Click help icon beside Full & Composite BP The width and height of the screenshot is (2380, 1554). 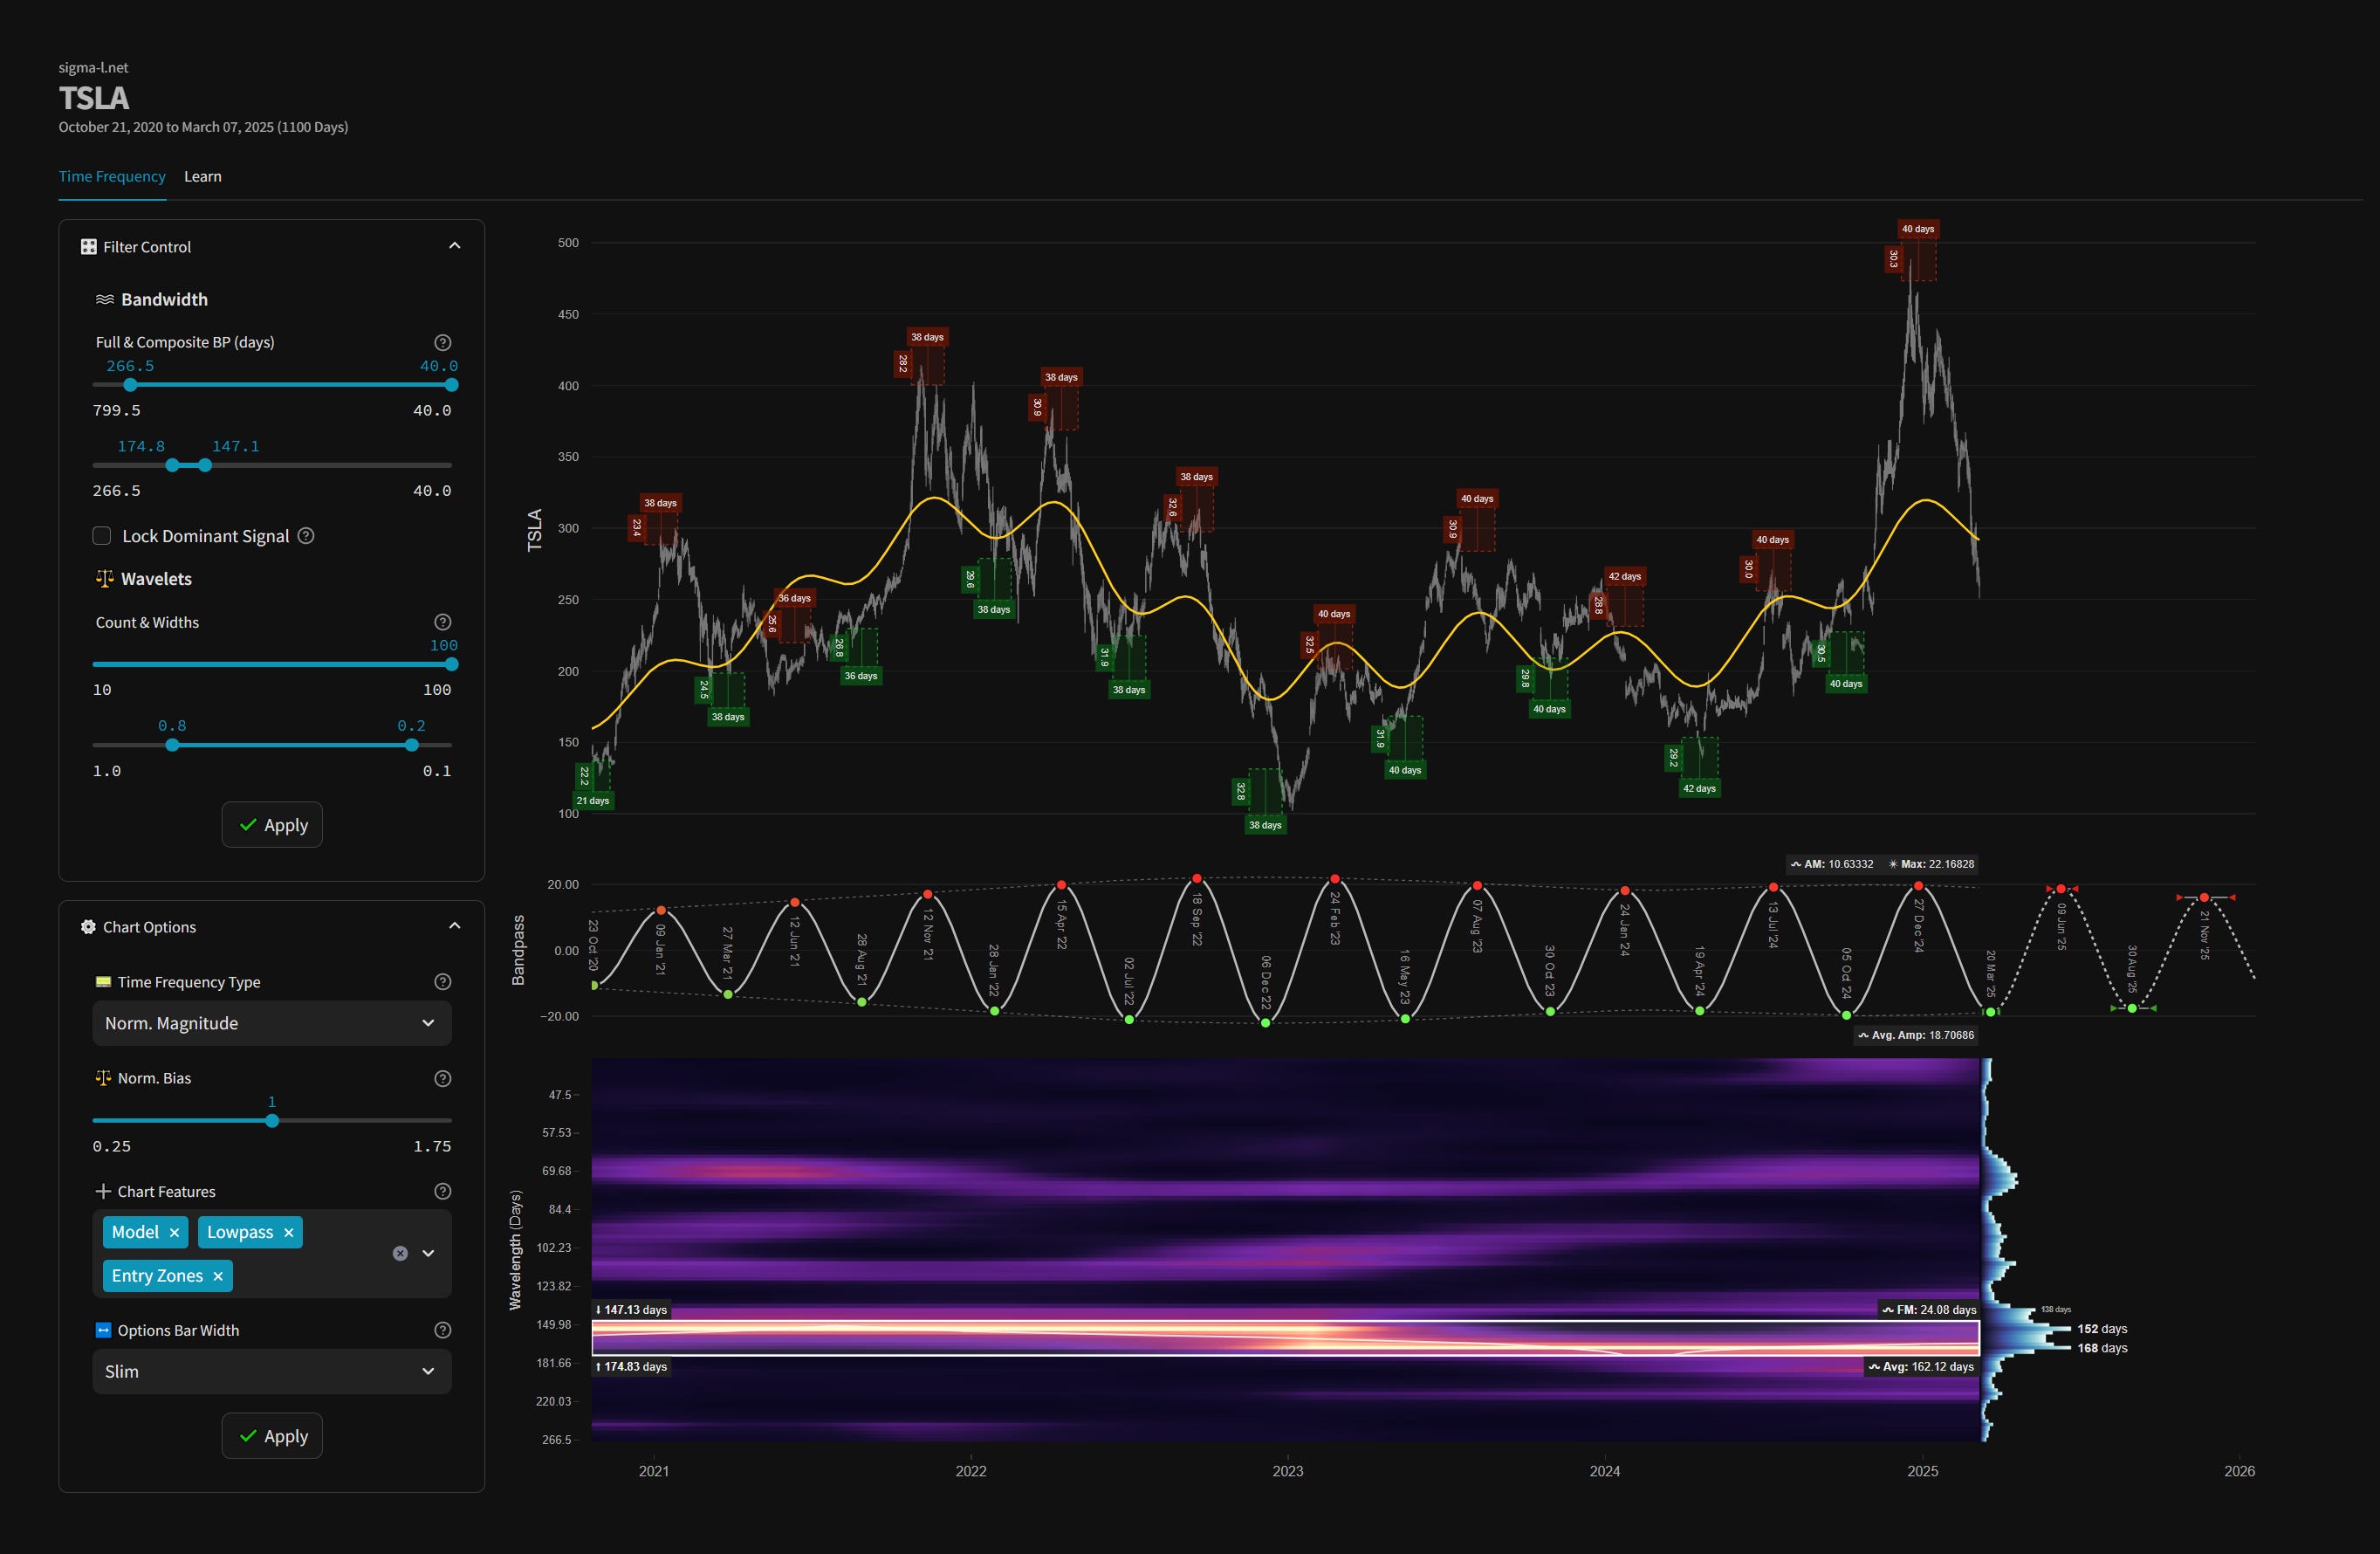tap(442, 342)
